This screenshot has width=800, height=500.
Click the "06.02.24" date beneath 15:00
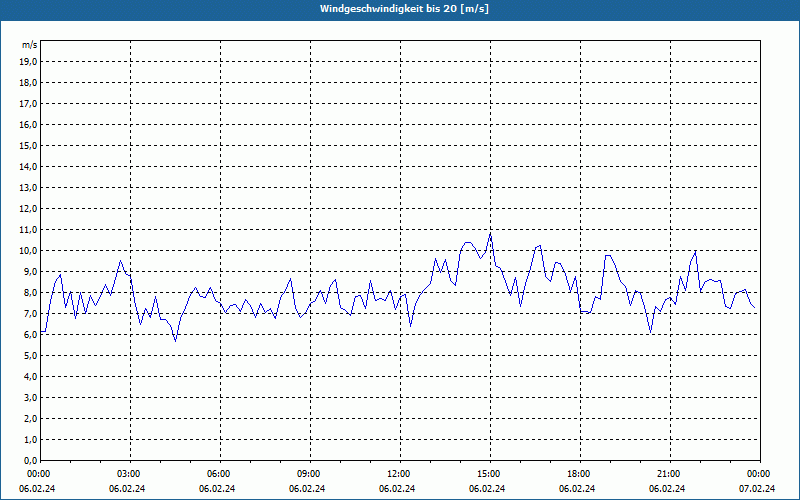click(x=487, y=489)
